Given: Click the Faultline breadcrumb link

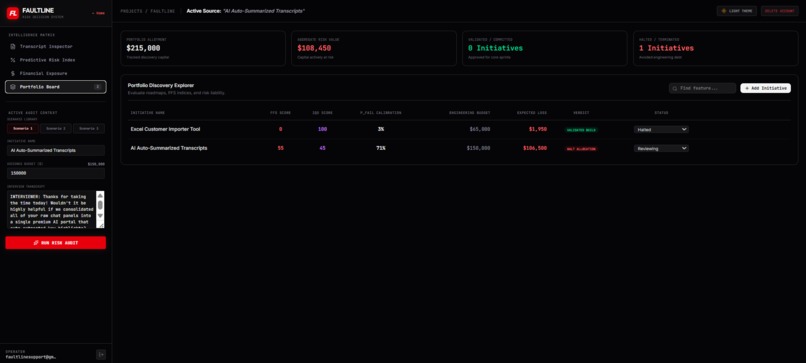Looking at the screenshot, I should pos(162,11).
